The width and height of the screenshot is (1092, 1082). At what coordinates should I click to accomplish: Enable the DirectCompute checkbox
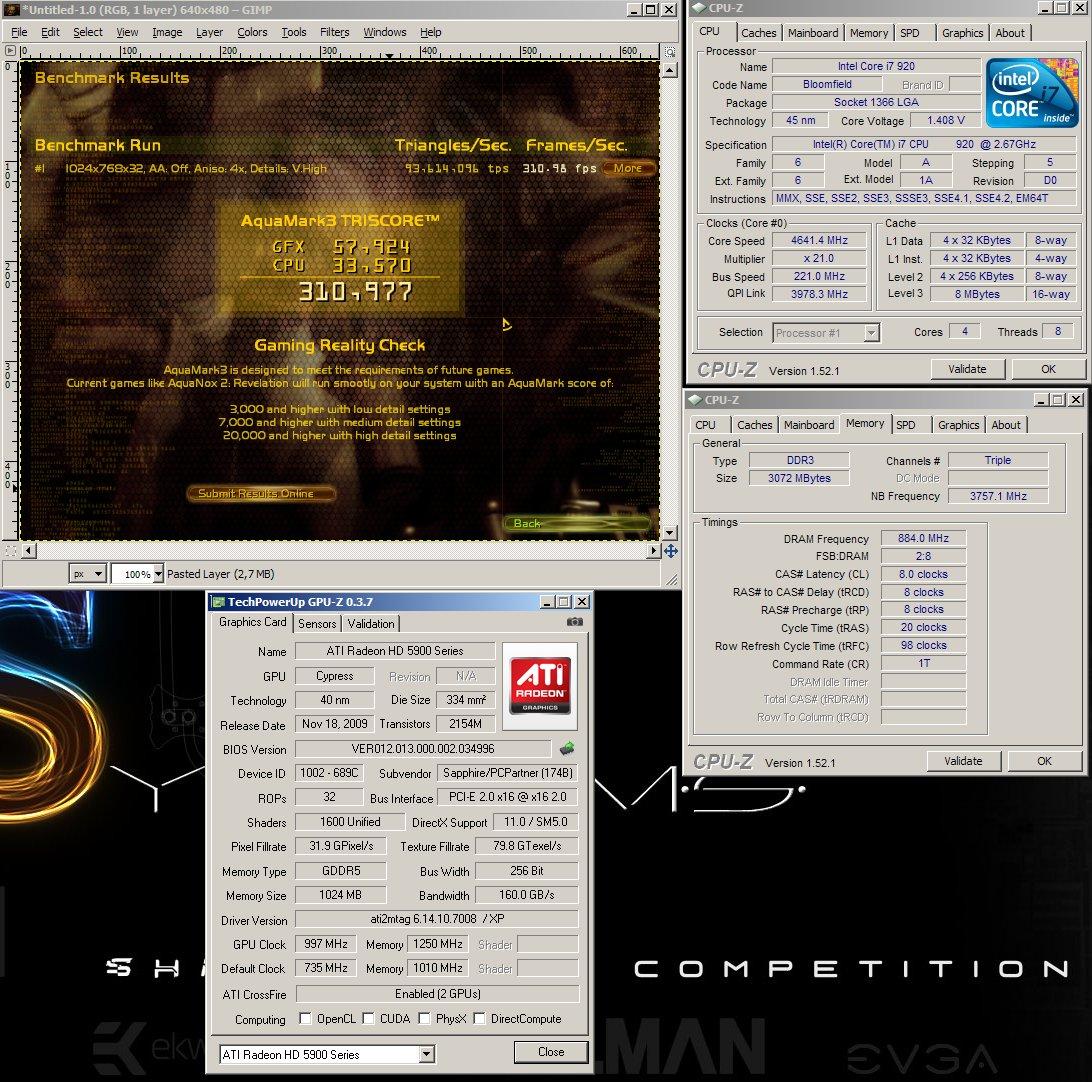point(480,1018)
